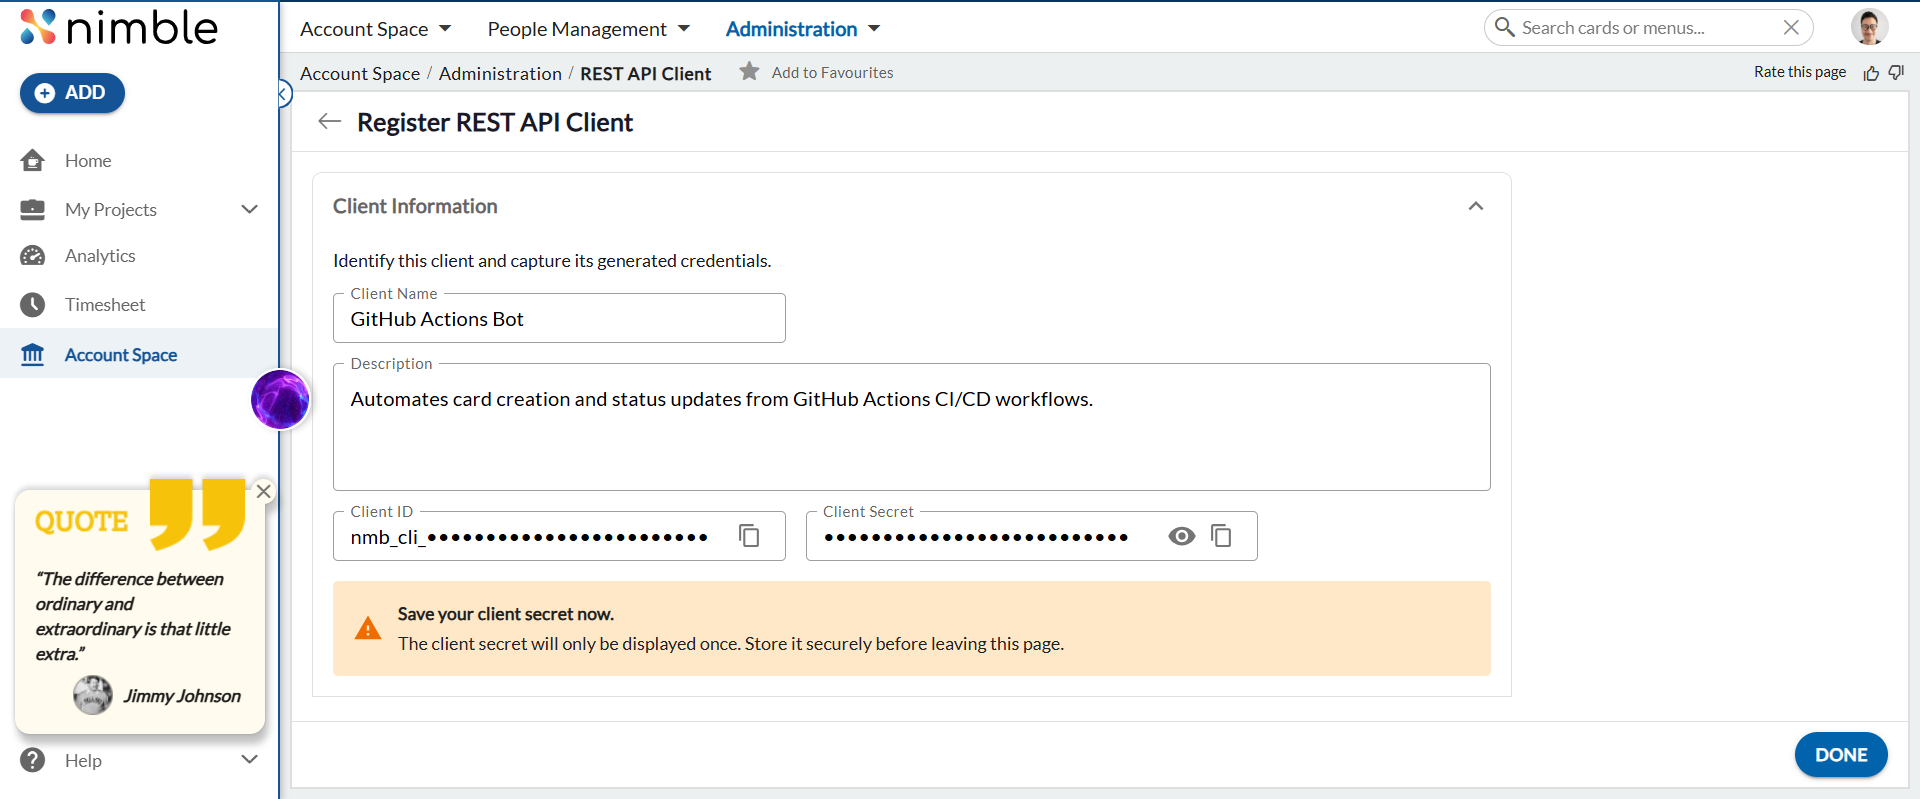Click the search field for cards or menus

1647,28
